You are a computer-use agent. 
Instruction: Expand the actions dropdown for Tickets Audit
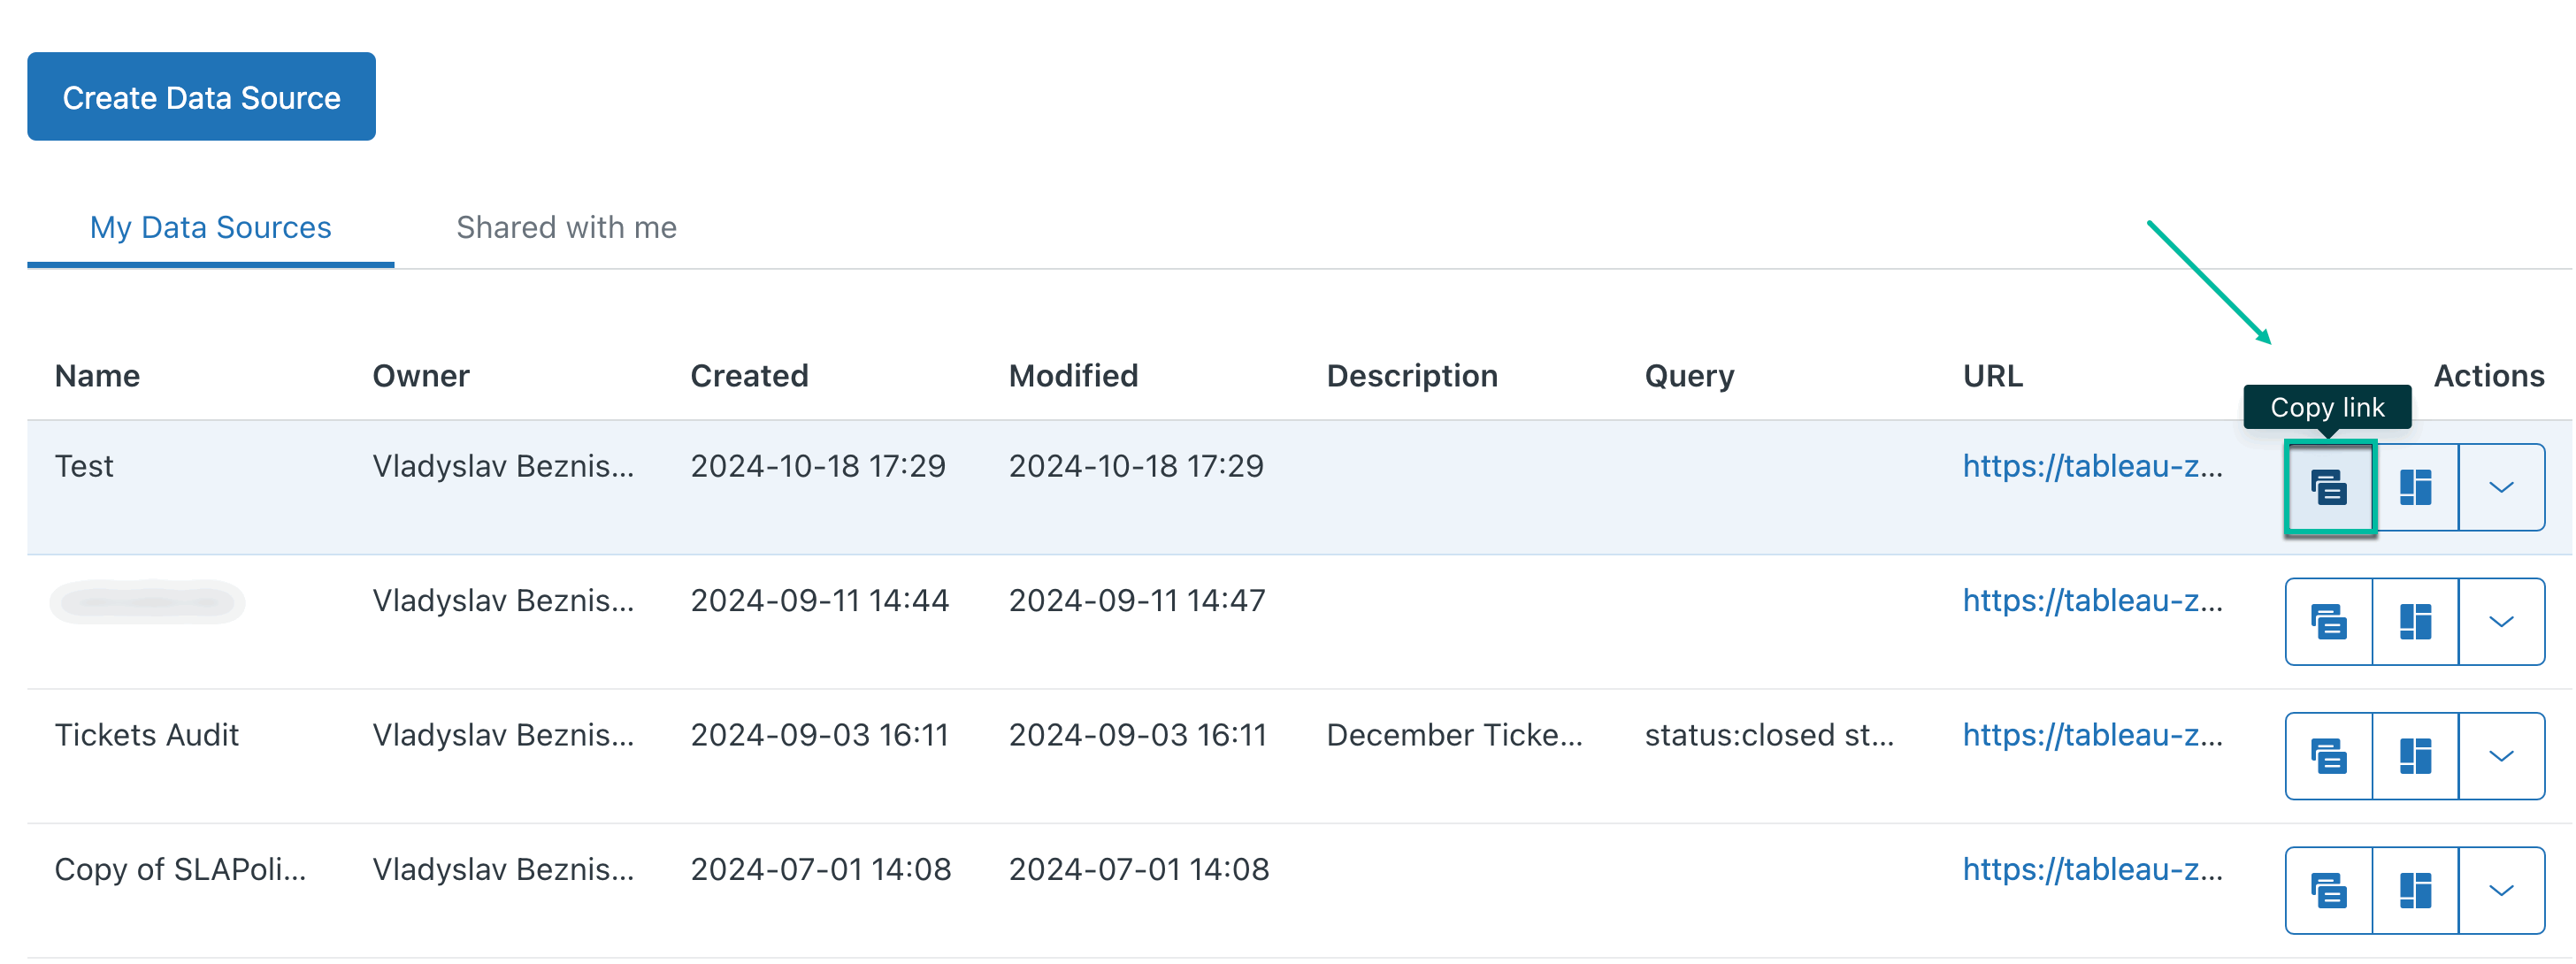coord(2501,755)
